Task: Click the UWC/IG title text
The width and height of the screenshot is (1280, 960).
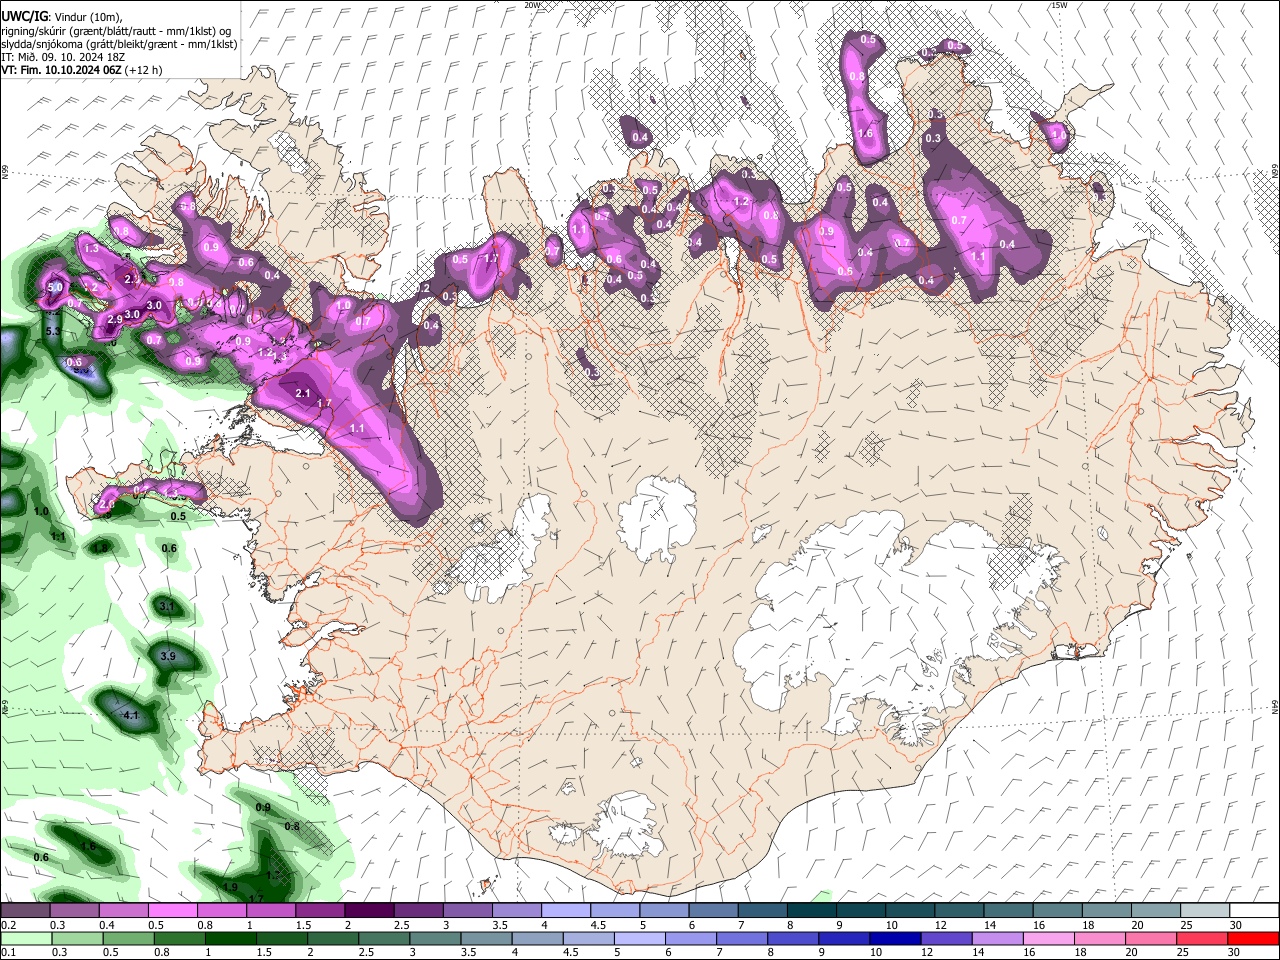Action: point(24,16)
